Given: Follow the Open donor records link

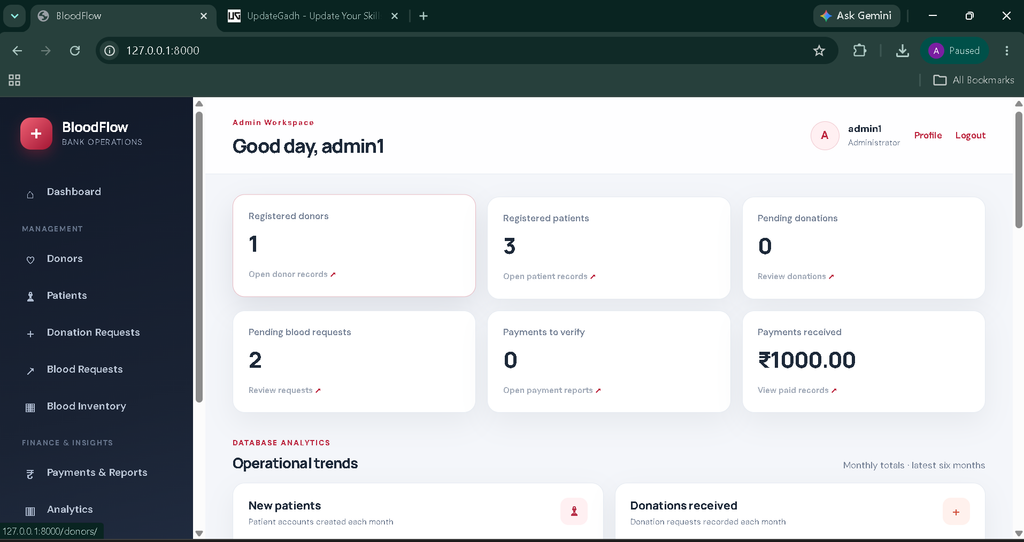Looking at the screenshot, I should point(292,274).
